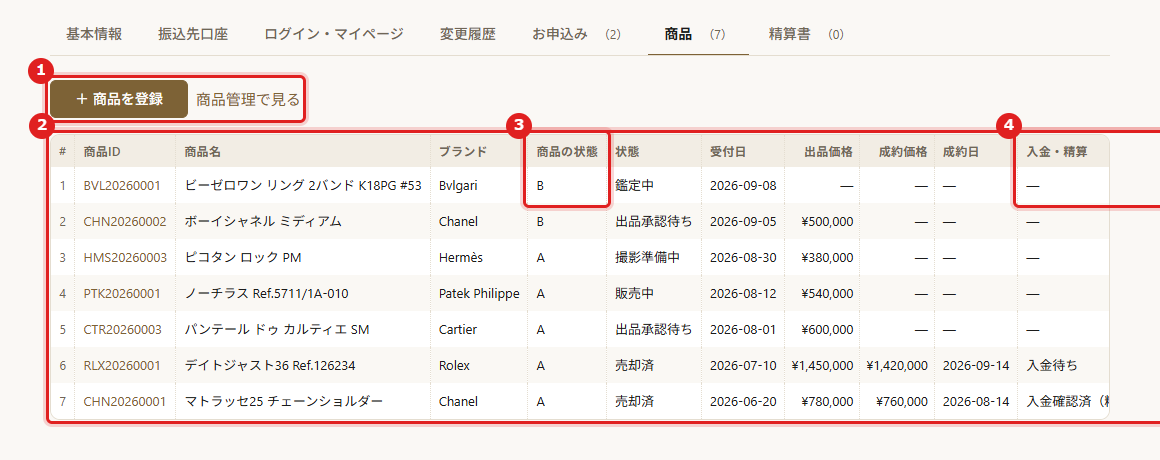Select product name ビーゼロワン リング 2バンド K18PG #53
Viewport: 1160px width, 460px height.
click(303, 186)
